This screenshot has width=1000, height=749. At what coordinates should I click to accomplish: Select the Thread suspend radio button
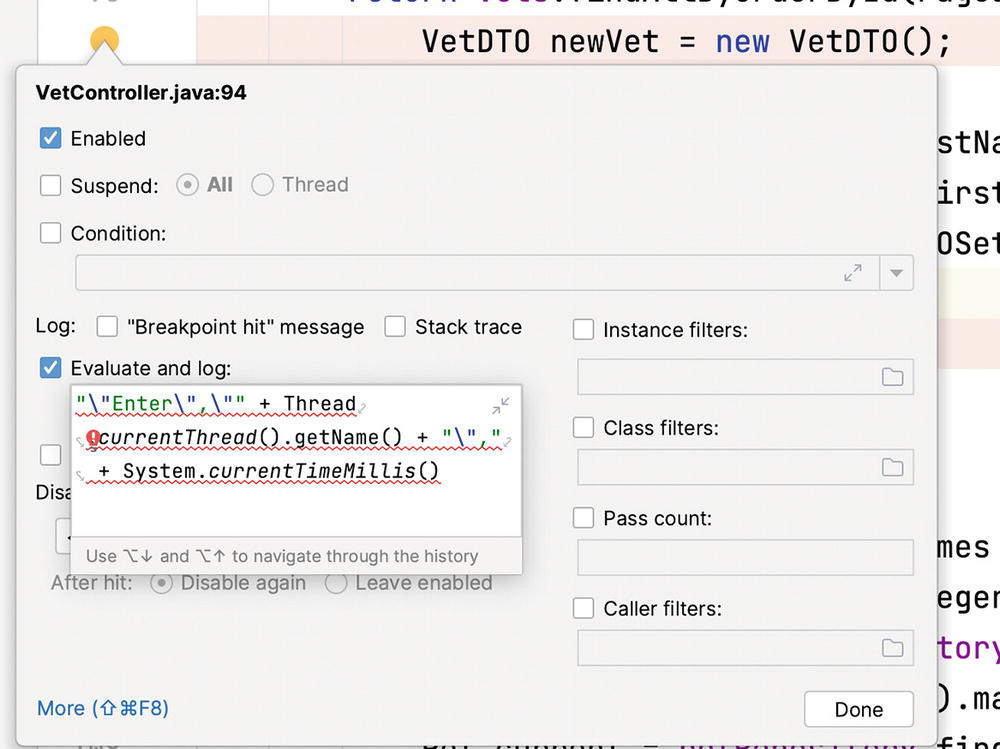[262, 185]
